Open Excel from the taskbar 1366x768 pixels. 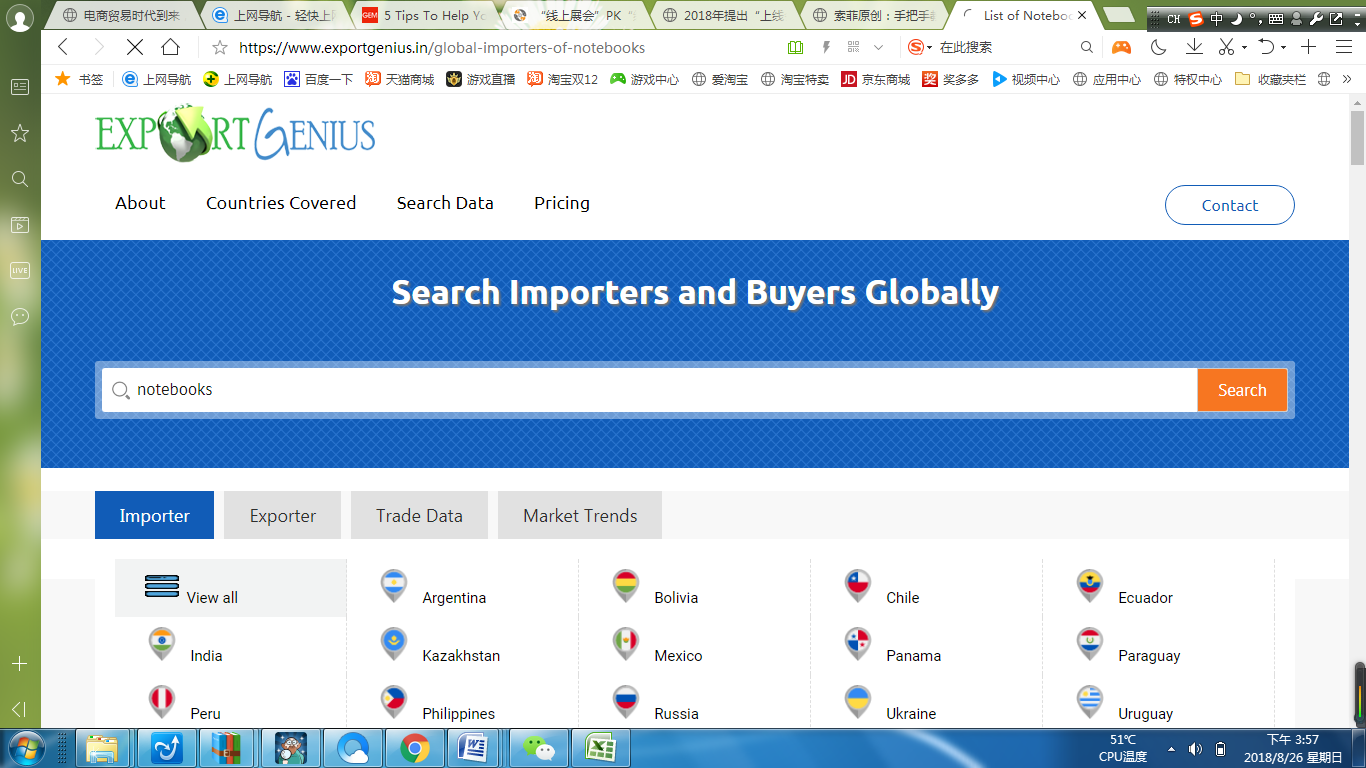tap(601, 748)
